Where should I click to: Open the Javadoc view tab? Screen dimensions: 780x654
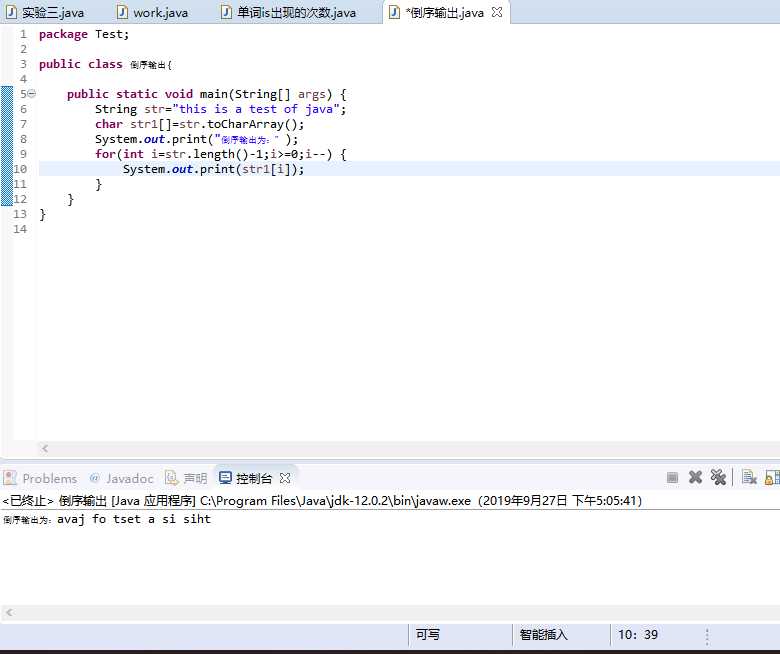122,478
